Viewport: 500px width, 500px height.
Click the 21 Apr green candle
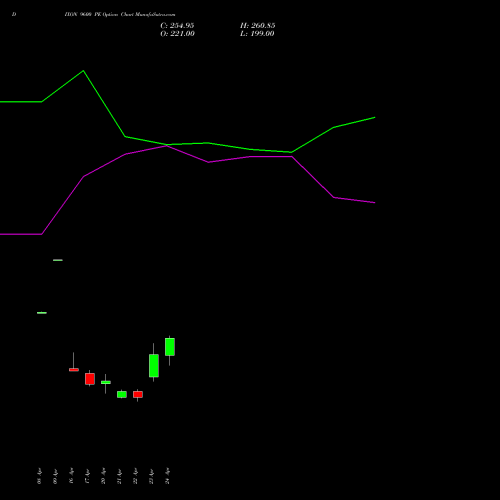(122, 394)
